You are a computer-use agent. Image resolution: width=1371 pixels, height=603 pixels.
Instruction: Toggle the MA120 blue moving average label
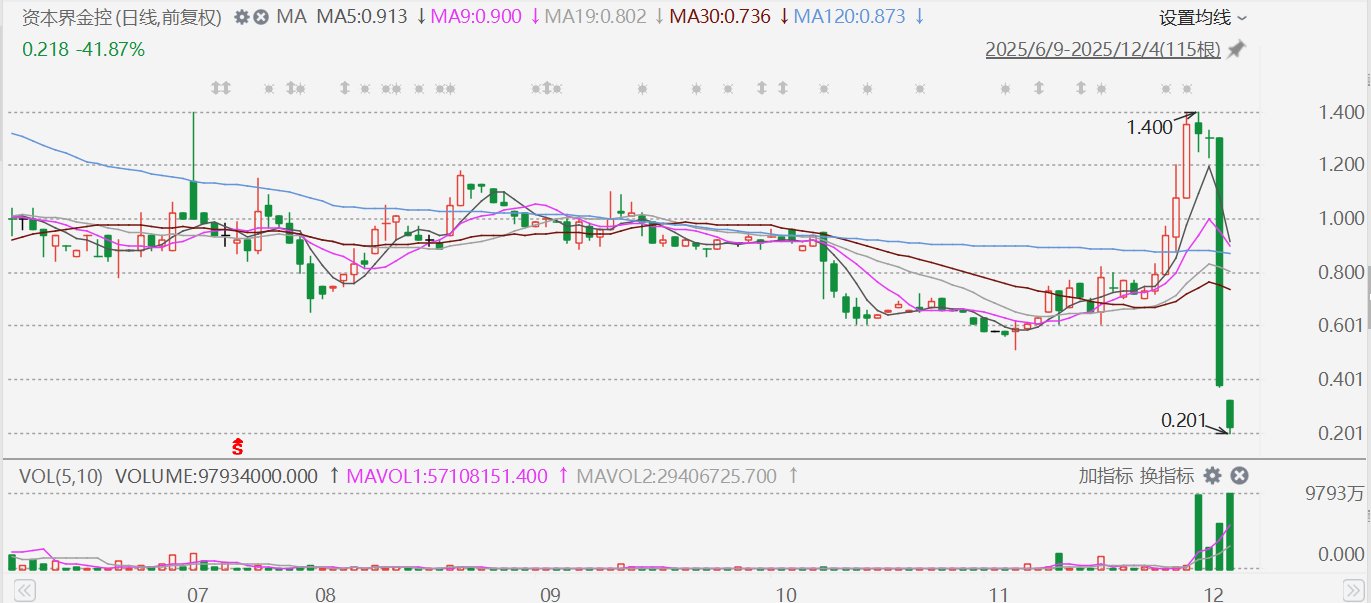click(857, 17)
